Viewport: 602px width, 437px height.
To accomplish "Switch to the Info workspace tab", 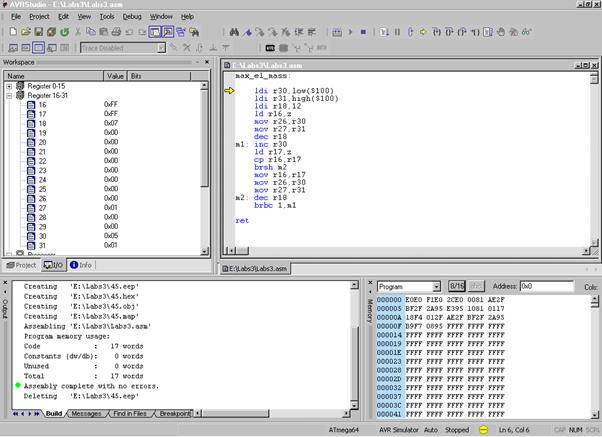I will 80,265.
